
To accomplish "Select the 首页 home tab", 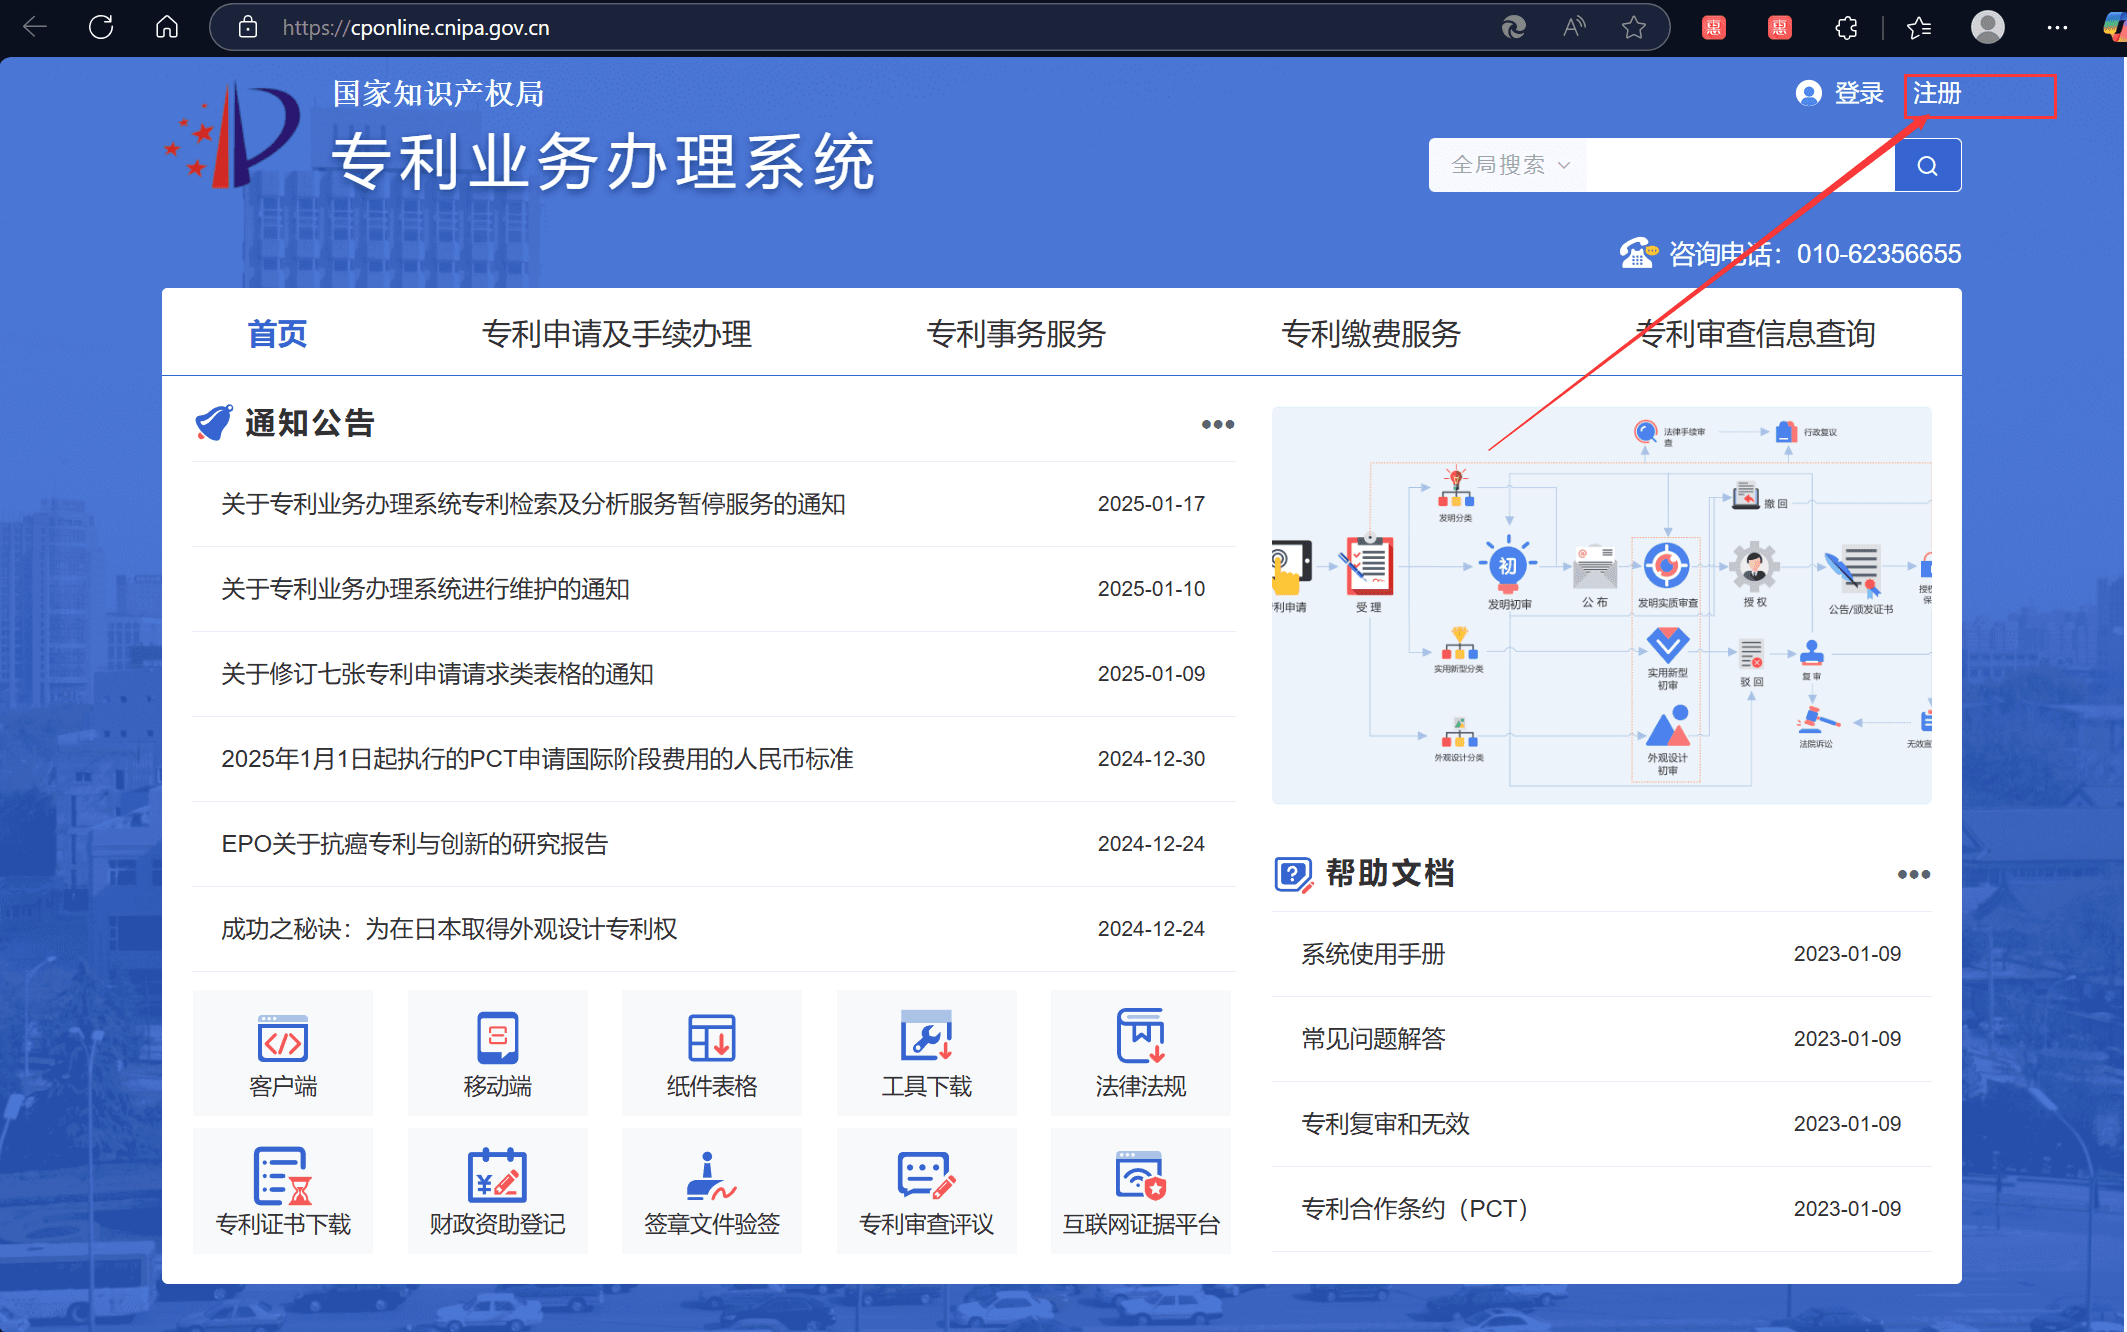I will [277, 334].
